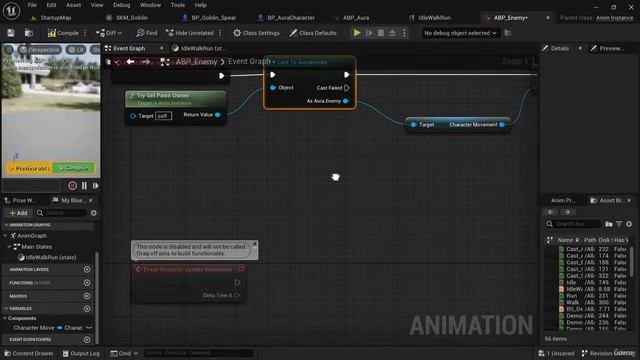
Task: Click ABP_Enemy in graph breadcrumb
Action: point(196,62)
